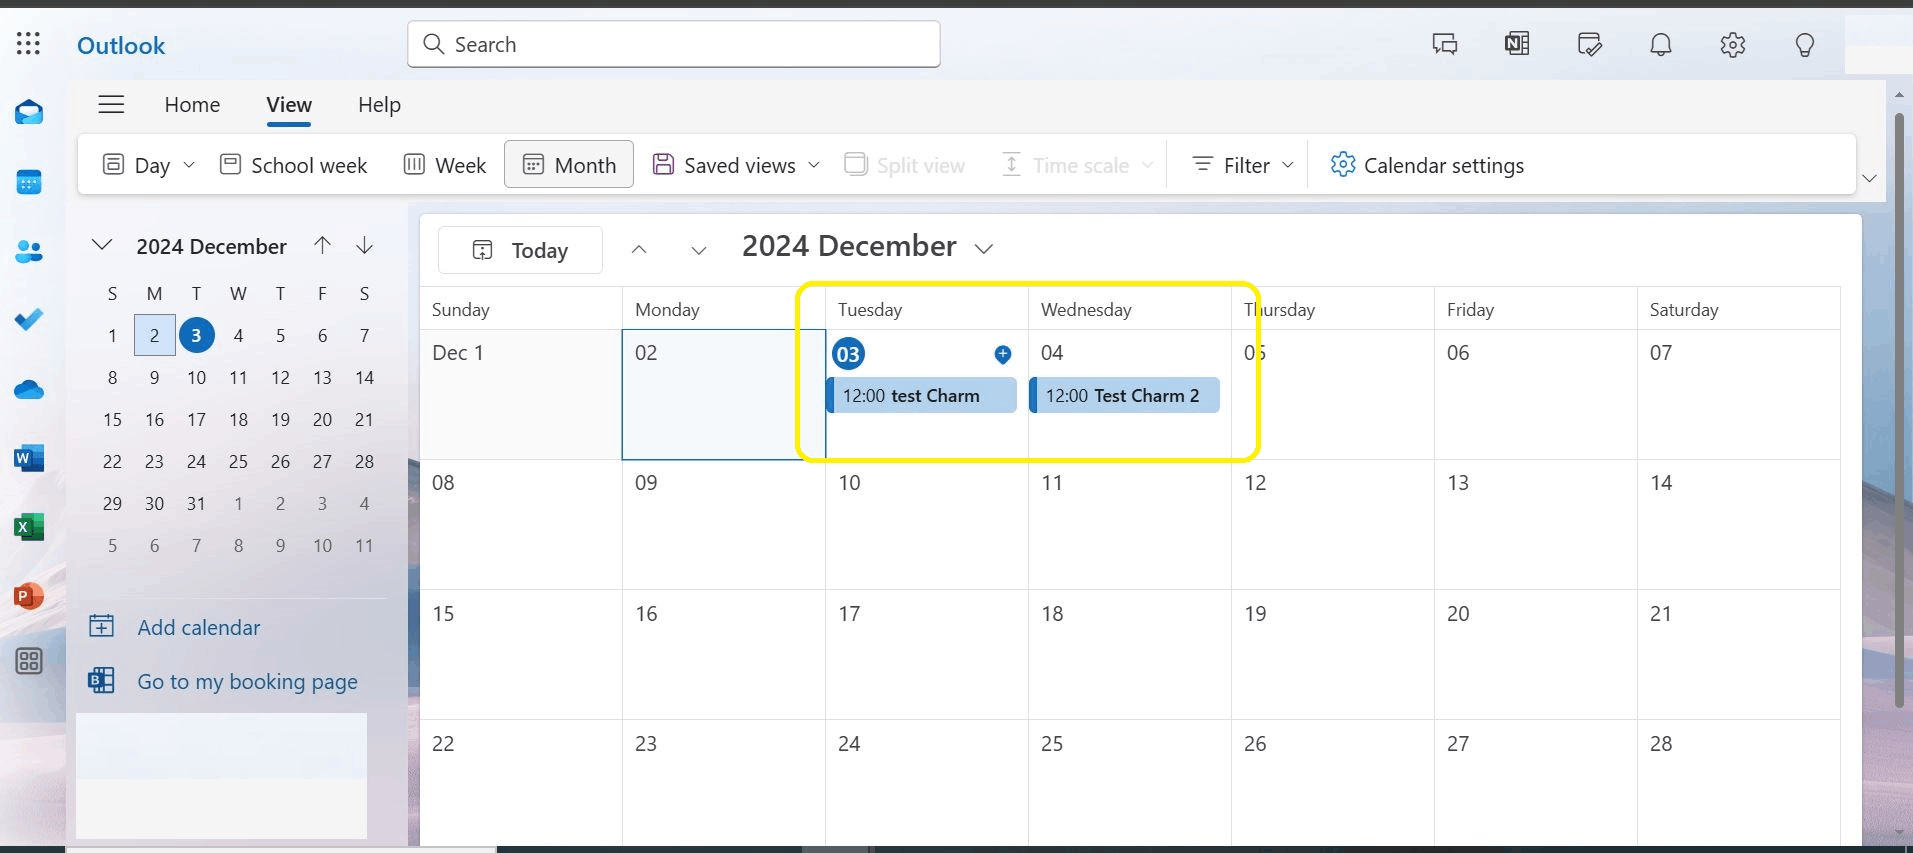Open the Filter dropdown
This screenshot has height=853, width=1913.
(x=1238, y=164)
